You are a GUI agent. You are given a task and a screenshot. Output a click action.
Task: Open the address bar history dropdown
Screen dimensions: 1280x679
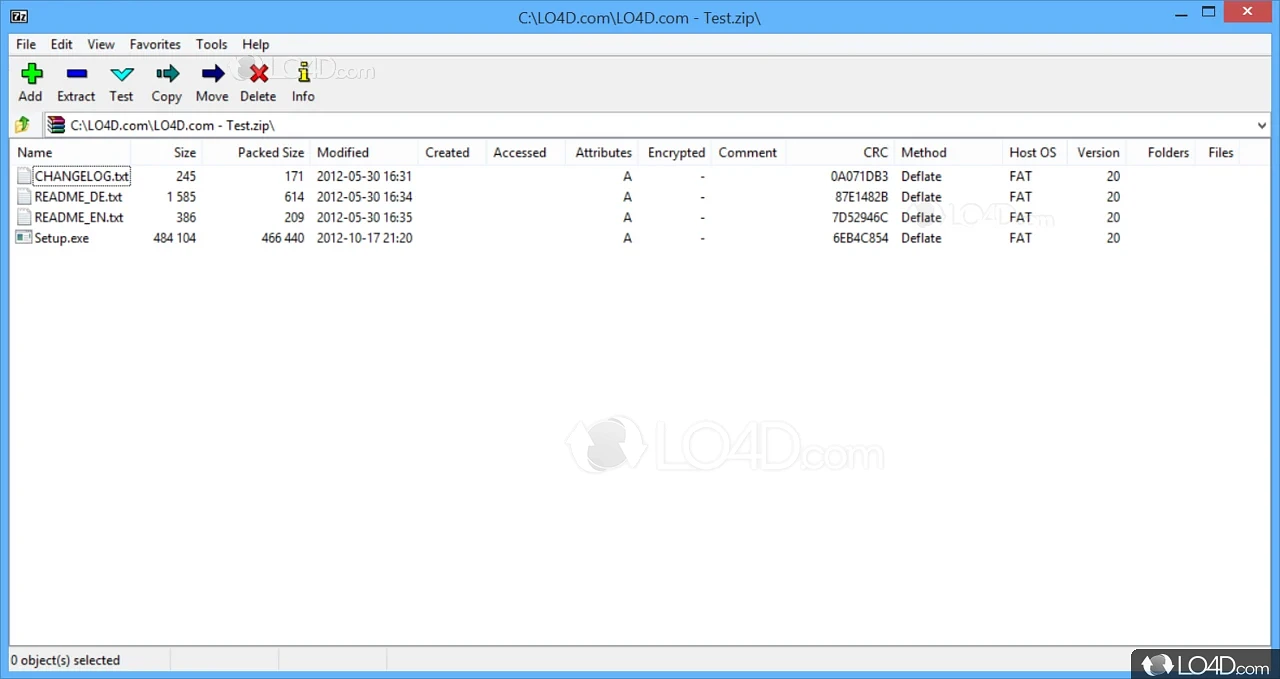pyautogui.click(x=1261, y=124)
